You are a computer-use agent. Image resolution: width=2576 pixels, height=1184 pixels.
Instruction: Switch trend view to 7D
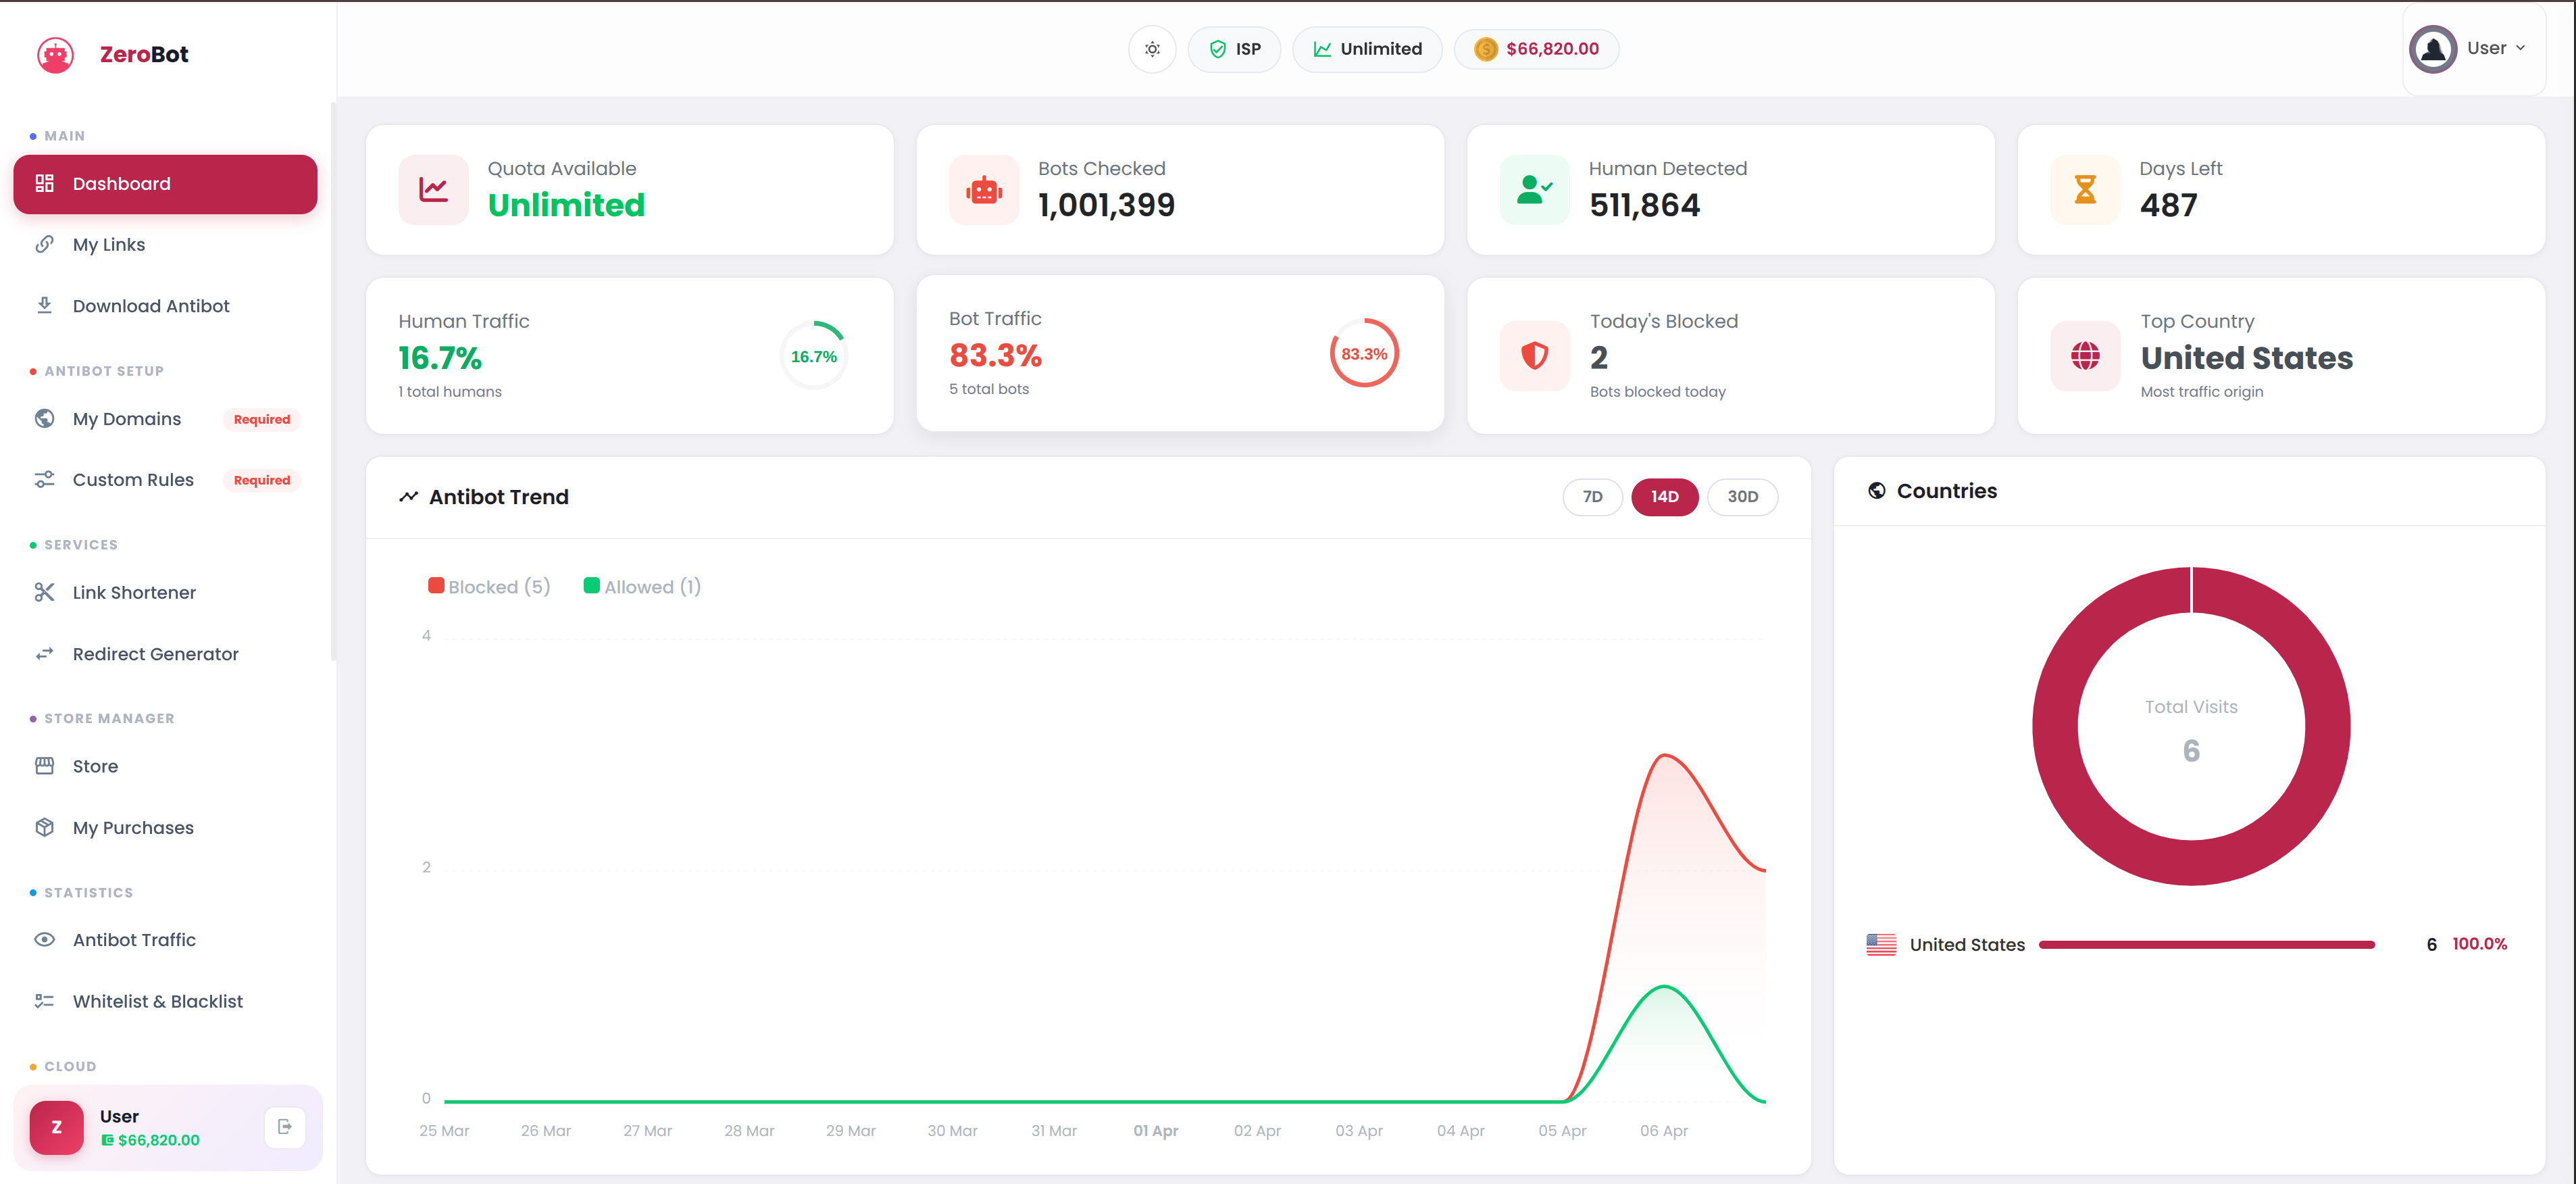[x=1592, y=497]
